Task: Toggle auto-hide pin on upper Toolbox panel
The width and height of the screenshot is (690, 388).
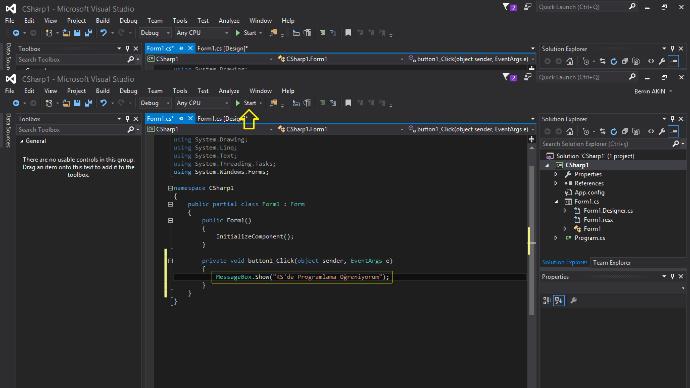Action: (127, 48)
